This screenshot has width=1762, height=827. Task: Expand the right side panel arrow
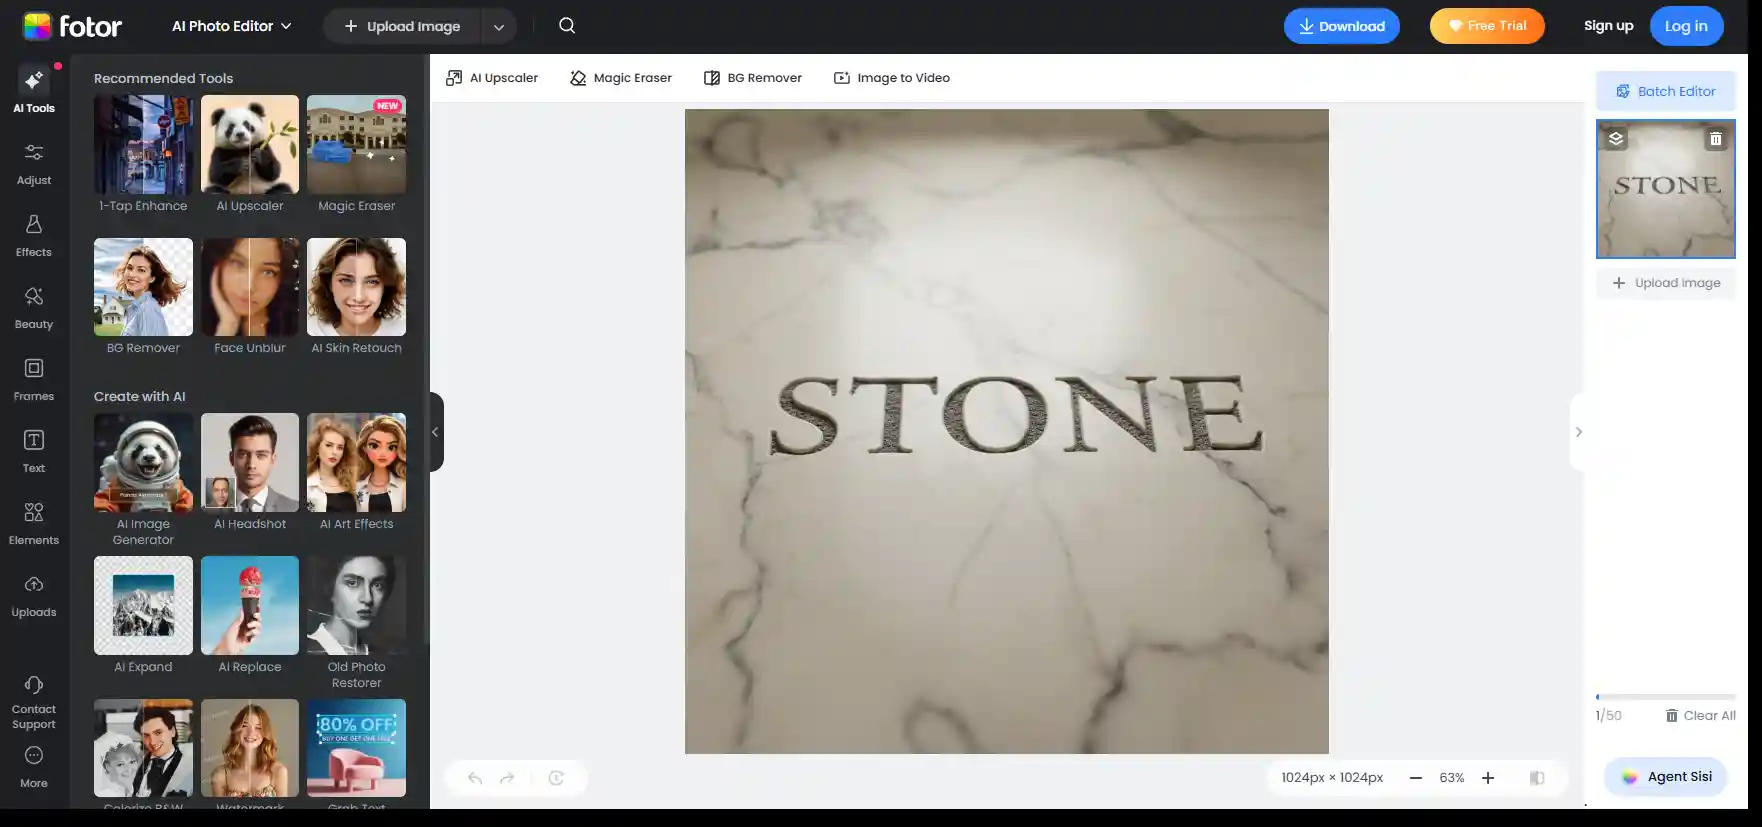coord(1579,432)
